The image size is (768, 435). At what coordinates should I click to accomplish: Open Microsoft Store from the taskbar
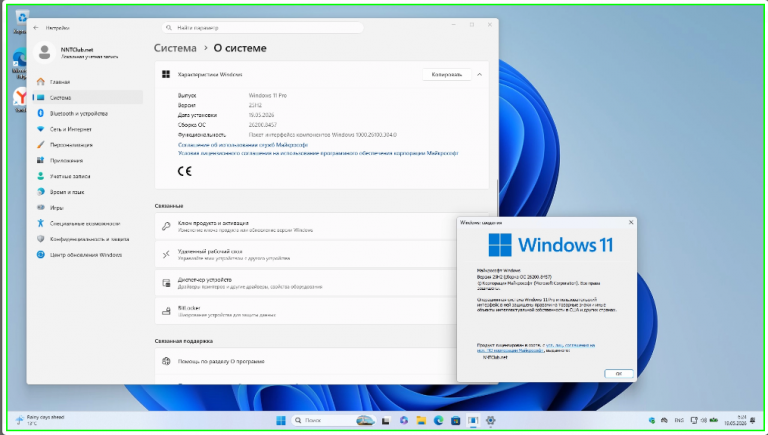point(456,420)
